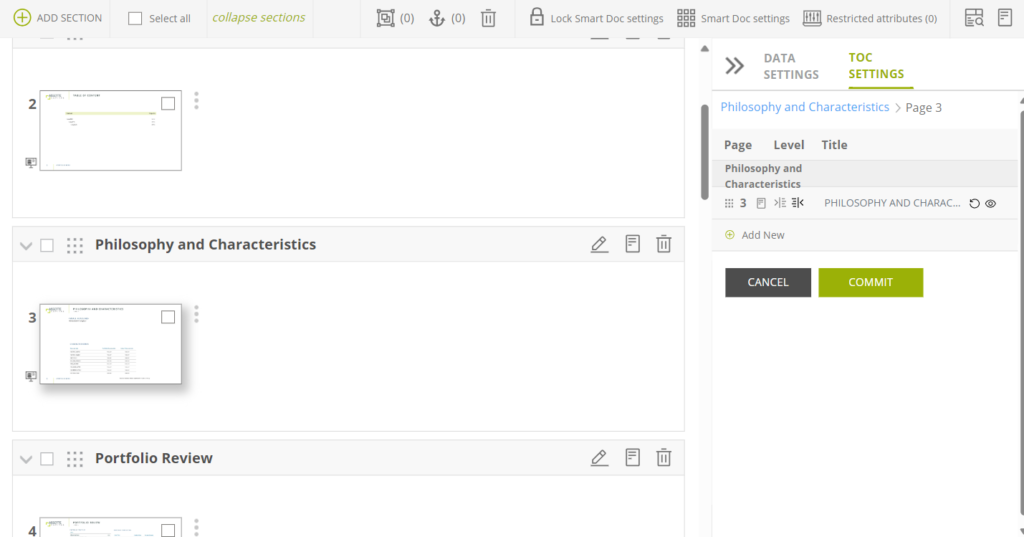Open three-dot menu for page 3
The width and height of the screenshot is (1024, 537).
pos(196,314)
